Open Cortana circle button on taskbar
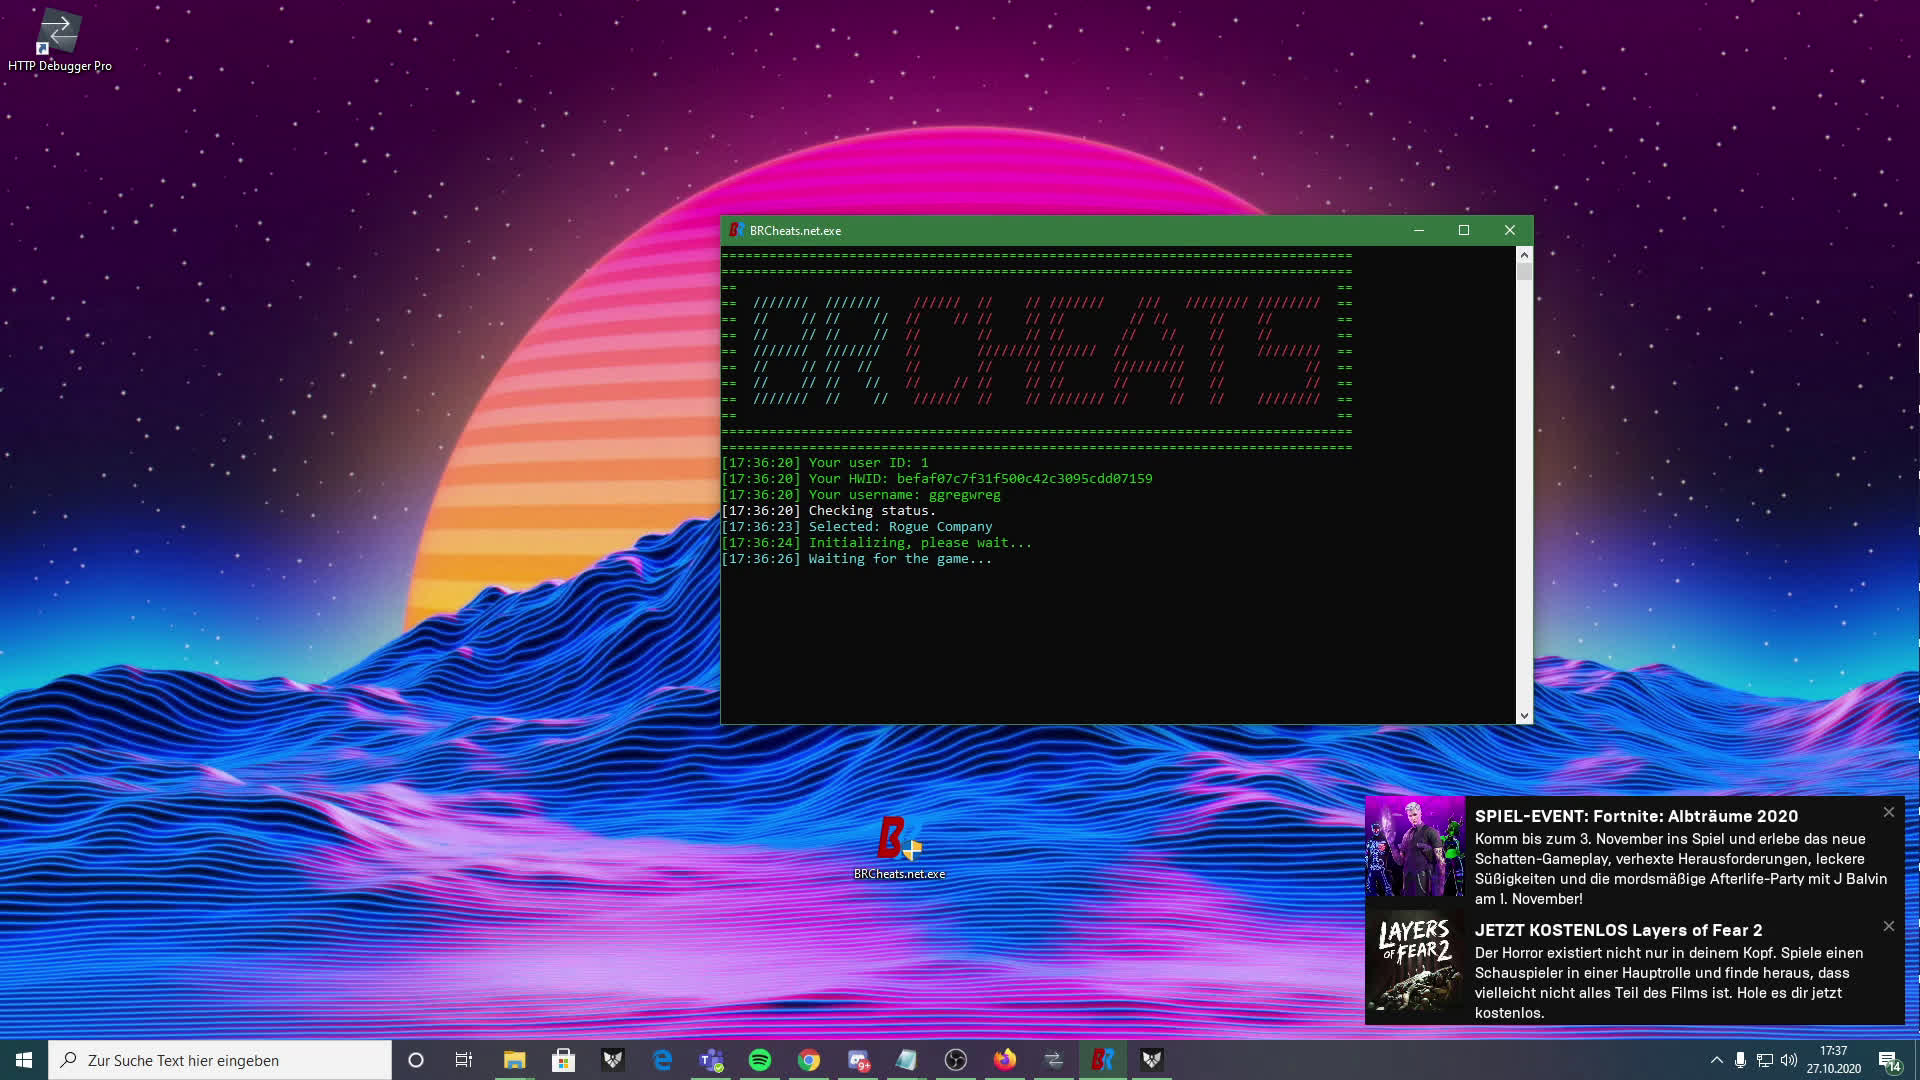 click(416, 1060)
